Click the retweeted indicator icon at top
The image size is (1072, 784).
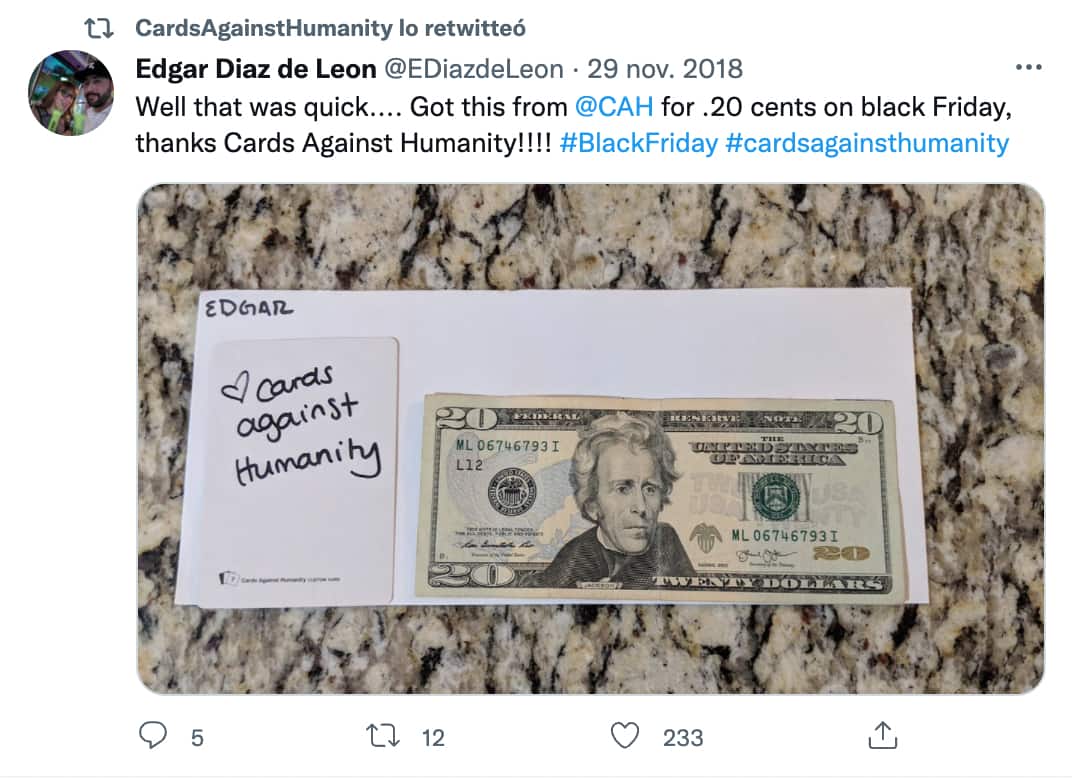98,29
